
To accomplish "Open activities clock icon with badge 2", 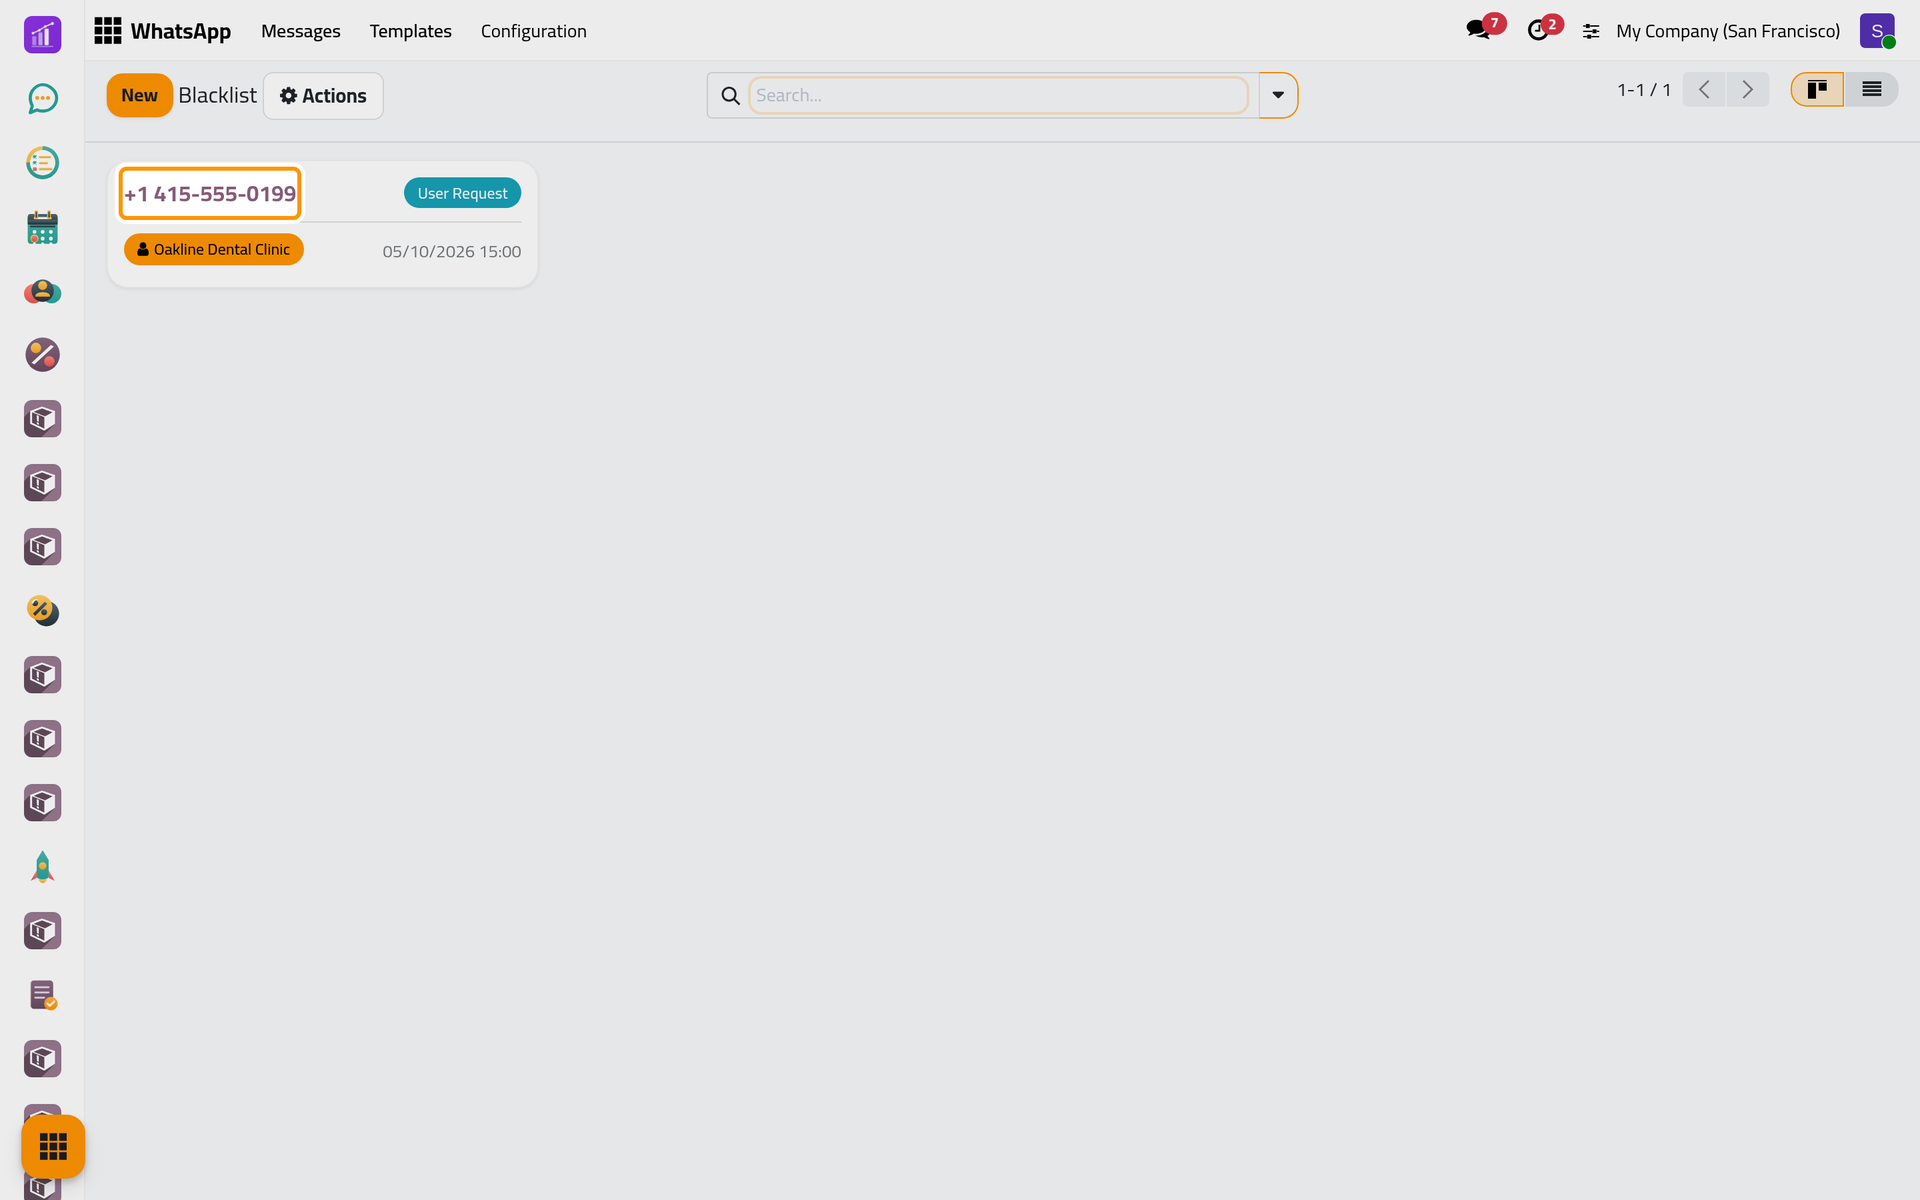I will click(1544, 29).
